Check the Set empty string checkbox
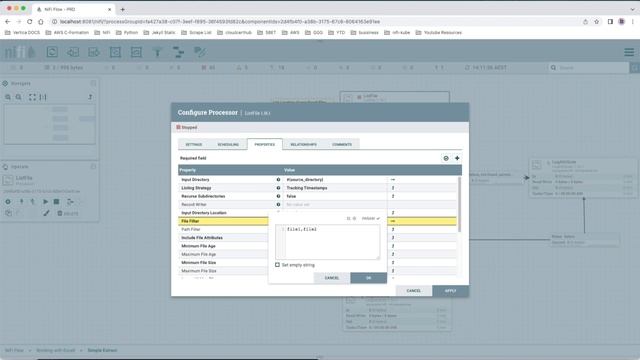This screenshot has height=360, width=640. click(x=278, y=265)
